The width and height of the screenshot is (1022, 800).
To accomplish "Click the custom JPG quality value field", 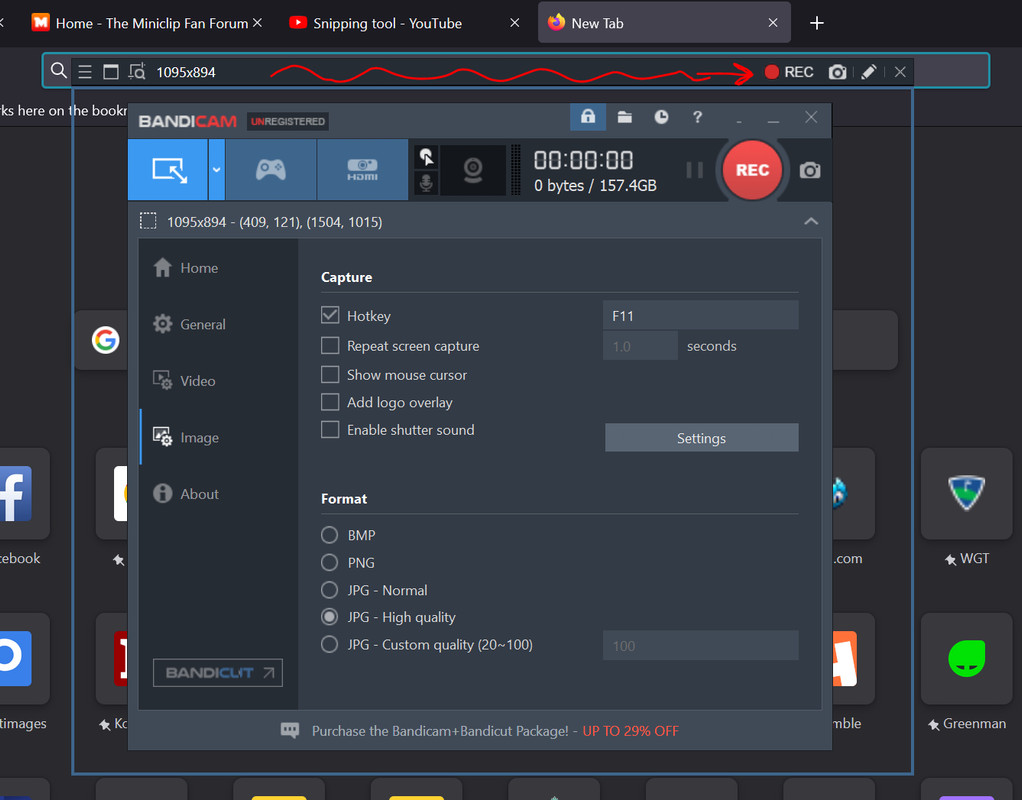I will click(x=701, y=645).
